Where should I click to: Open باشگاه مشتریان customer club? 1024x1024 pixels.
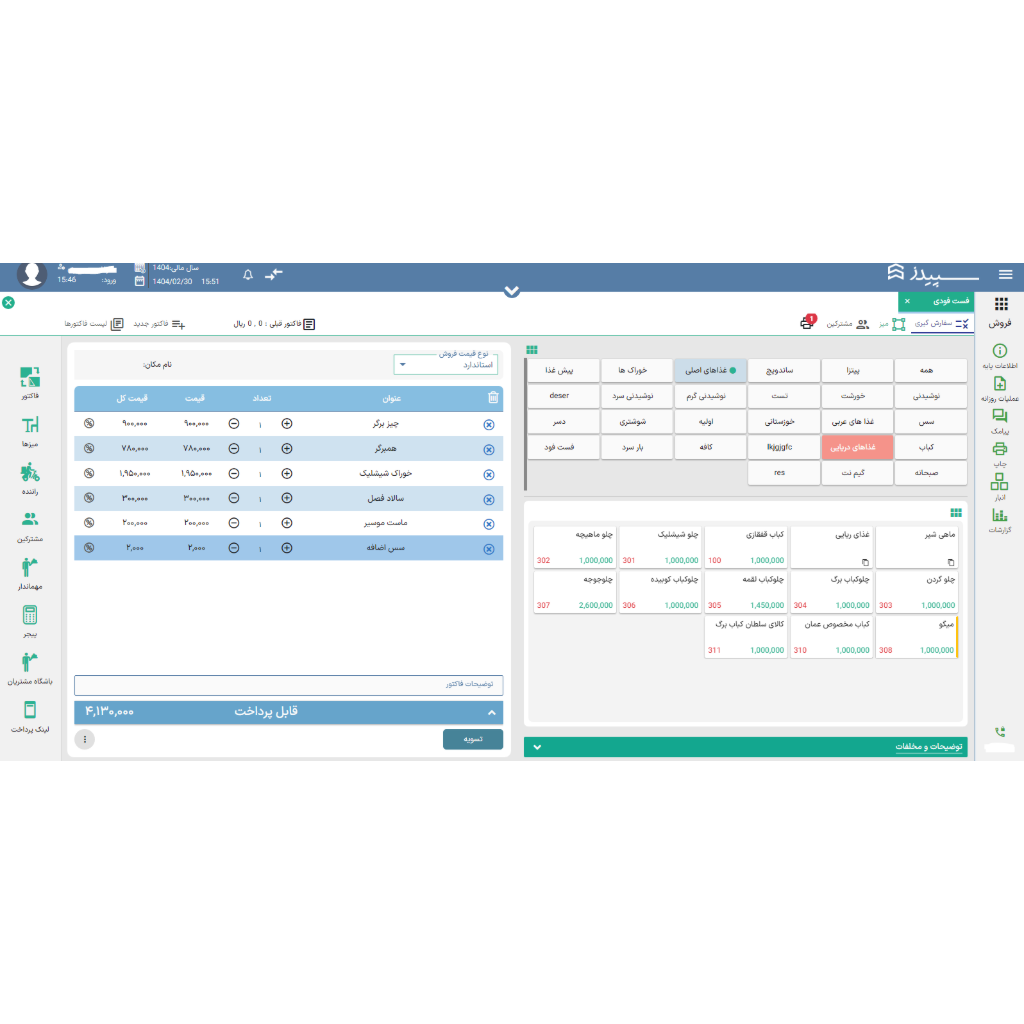[x=30, y=669]
